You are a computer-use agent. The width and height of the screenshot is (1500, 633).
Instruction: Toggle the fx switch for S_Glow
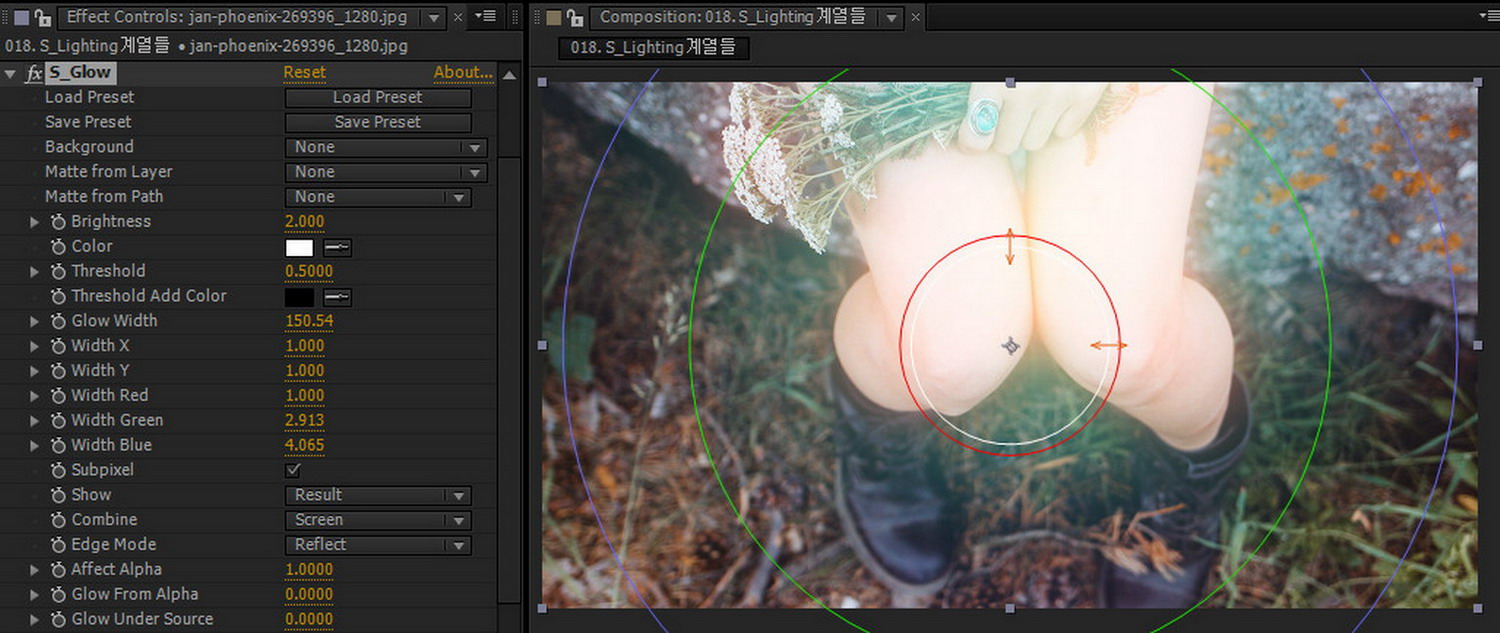34,73
